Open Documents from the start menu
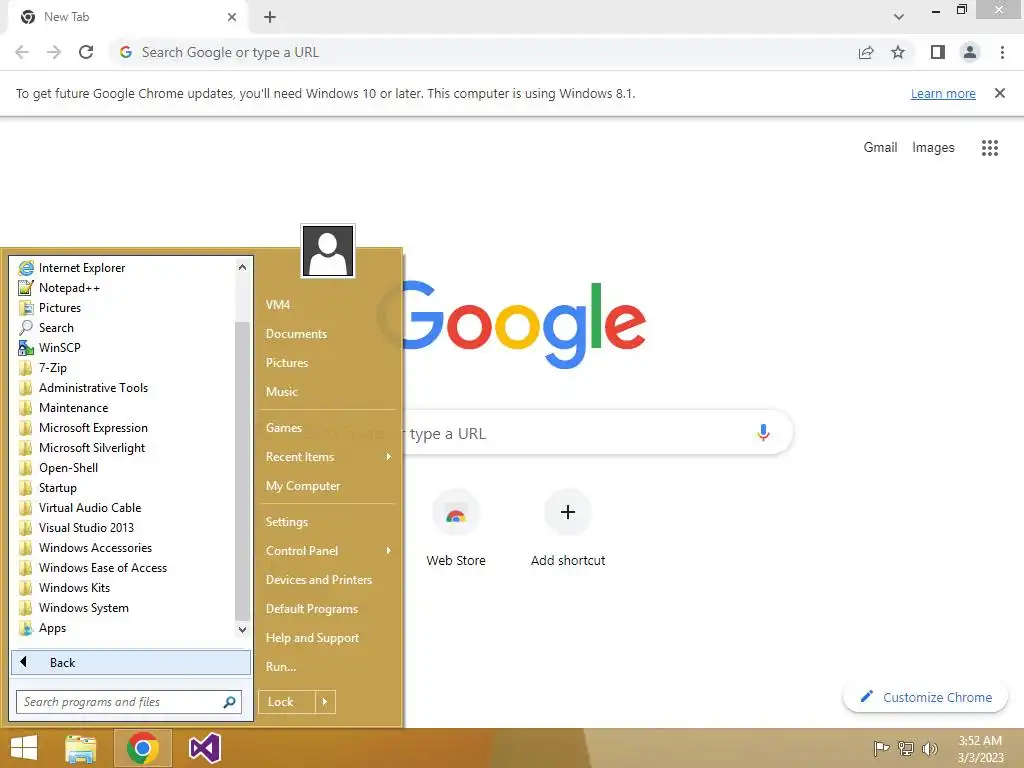 tap(296, 334)
